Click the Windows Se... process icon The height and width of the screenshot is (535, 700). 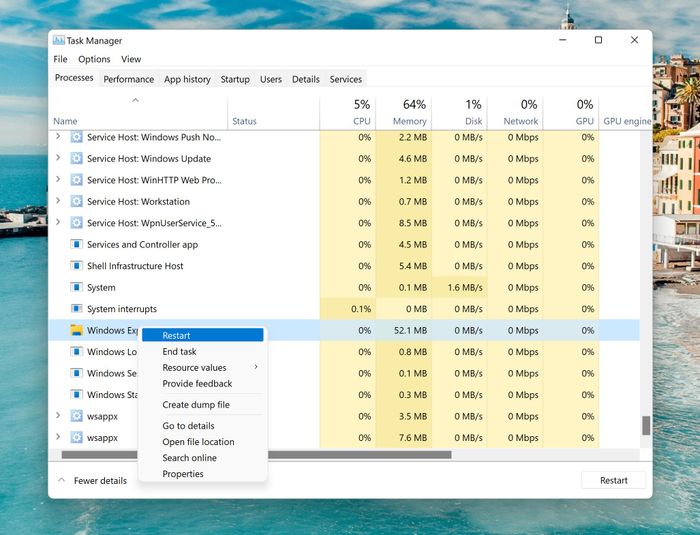tap(77, 373)
